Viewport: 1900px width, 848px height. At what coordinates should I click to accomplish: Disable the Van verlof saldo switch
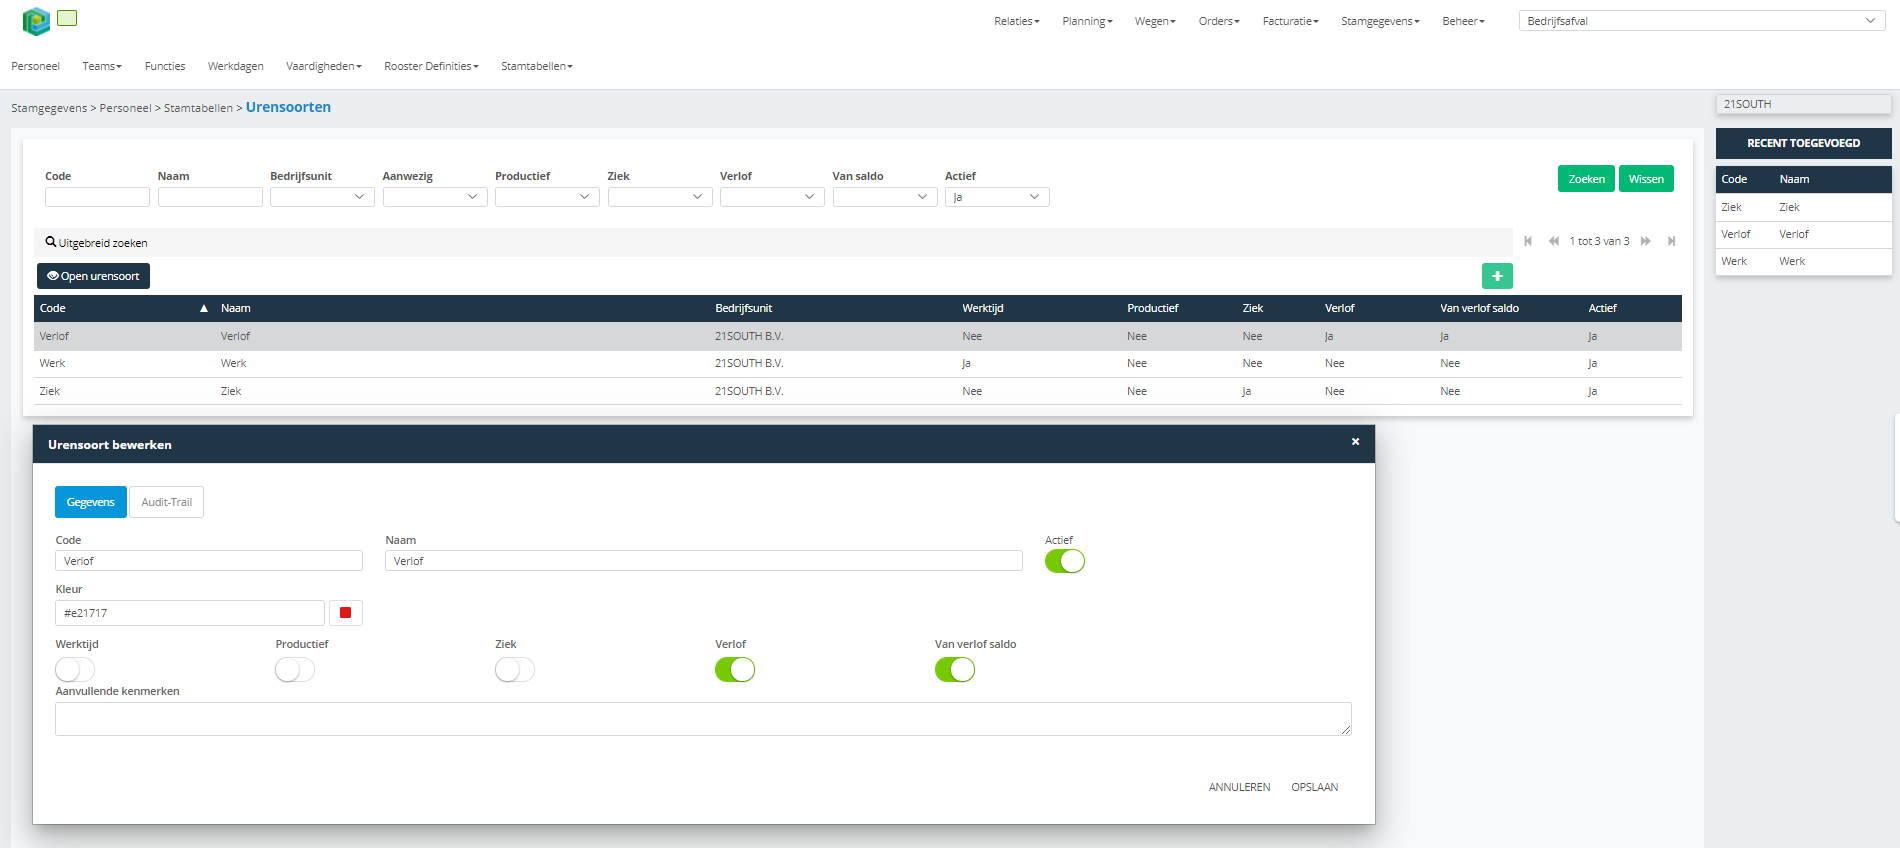click(955, 669)
